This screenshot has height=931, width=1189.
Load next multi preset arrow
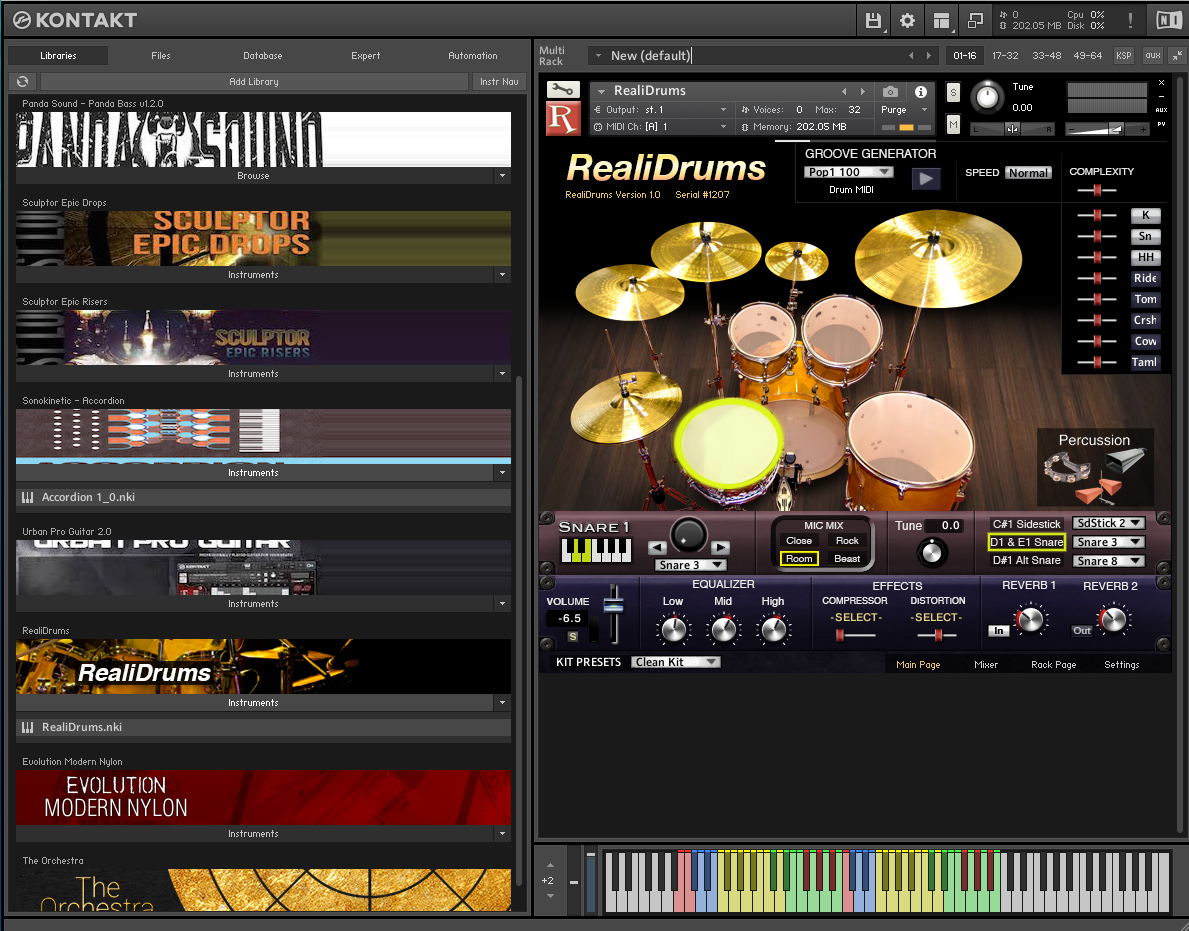pos(929,55)
